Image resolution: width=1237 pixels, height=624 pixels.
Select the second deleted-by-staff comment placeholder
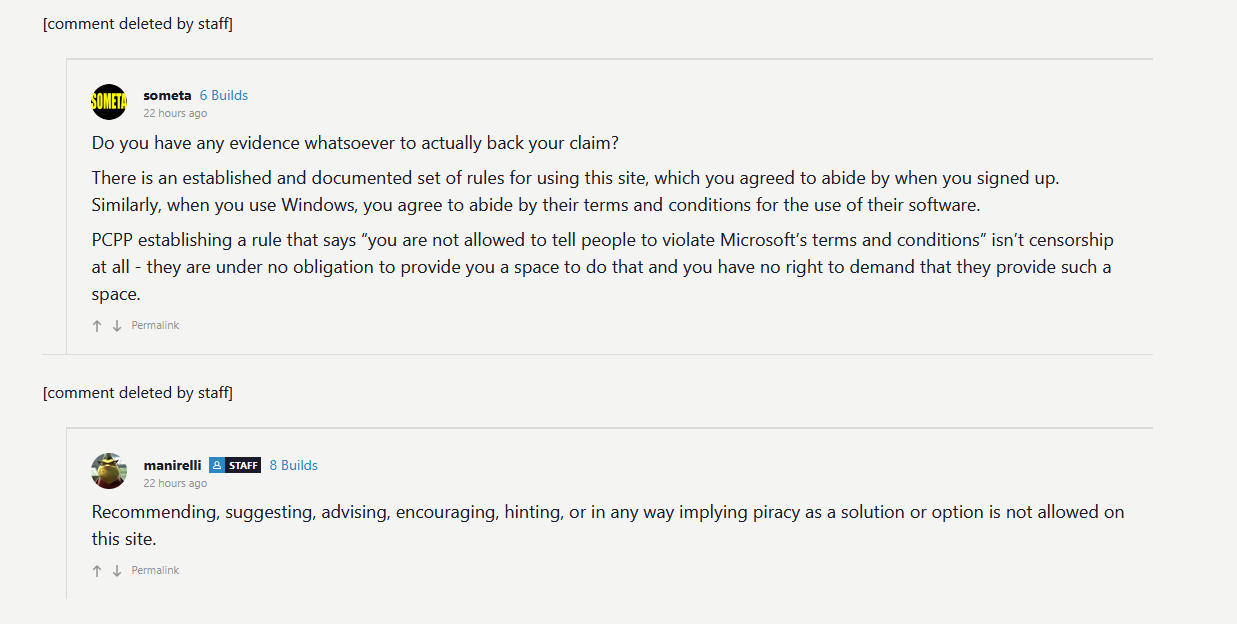(138, 393)
